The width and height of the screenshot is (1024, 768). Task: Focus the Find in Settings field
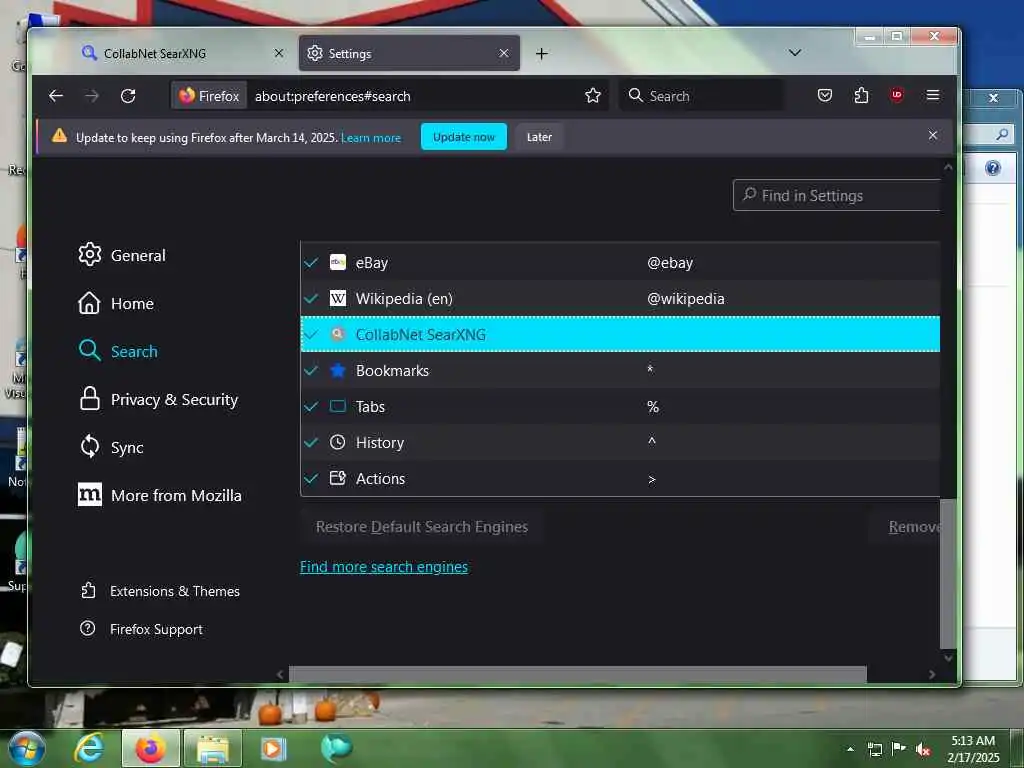[x=837, y=195]
